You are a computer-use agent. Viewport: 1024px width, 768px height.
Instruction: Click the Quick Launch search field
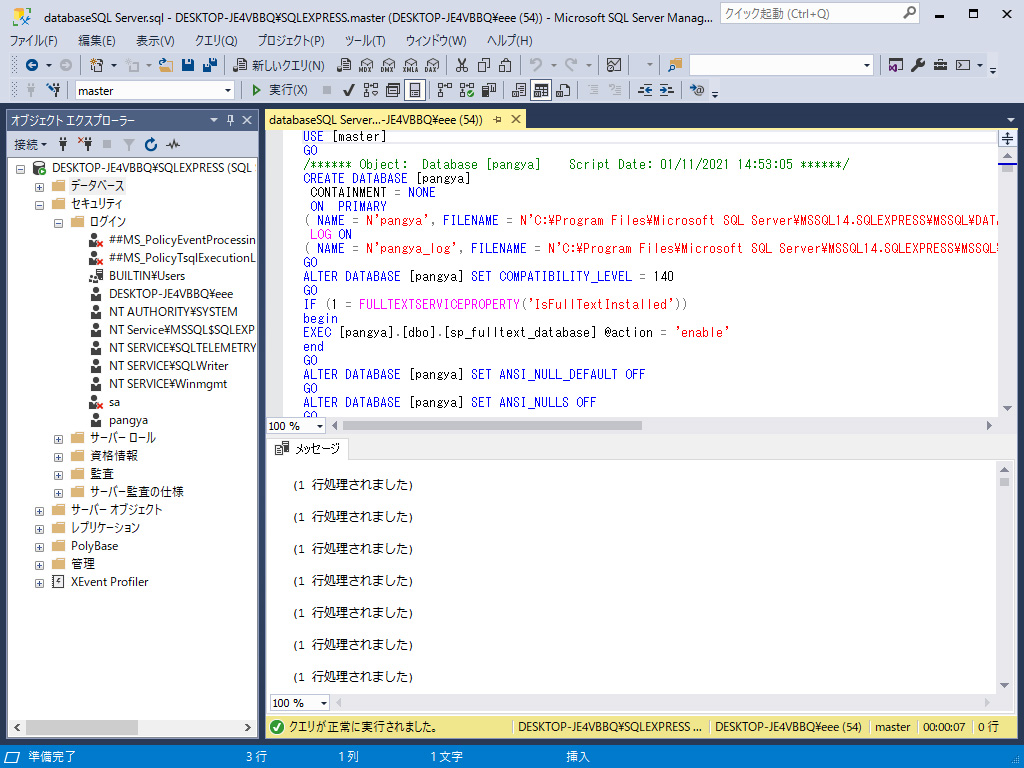pos(819,13)
